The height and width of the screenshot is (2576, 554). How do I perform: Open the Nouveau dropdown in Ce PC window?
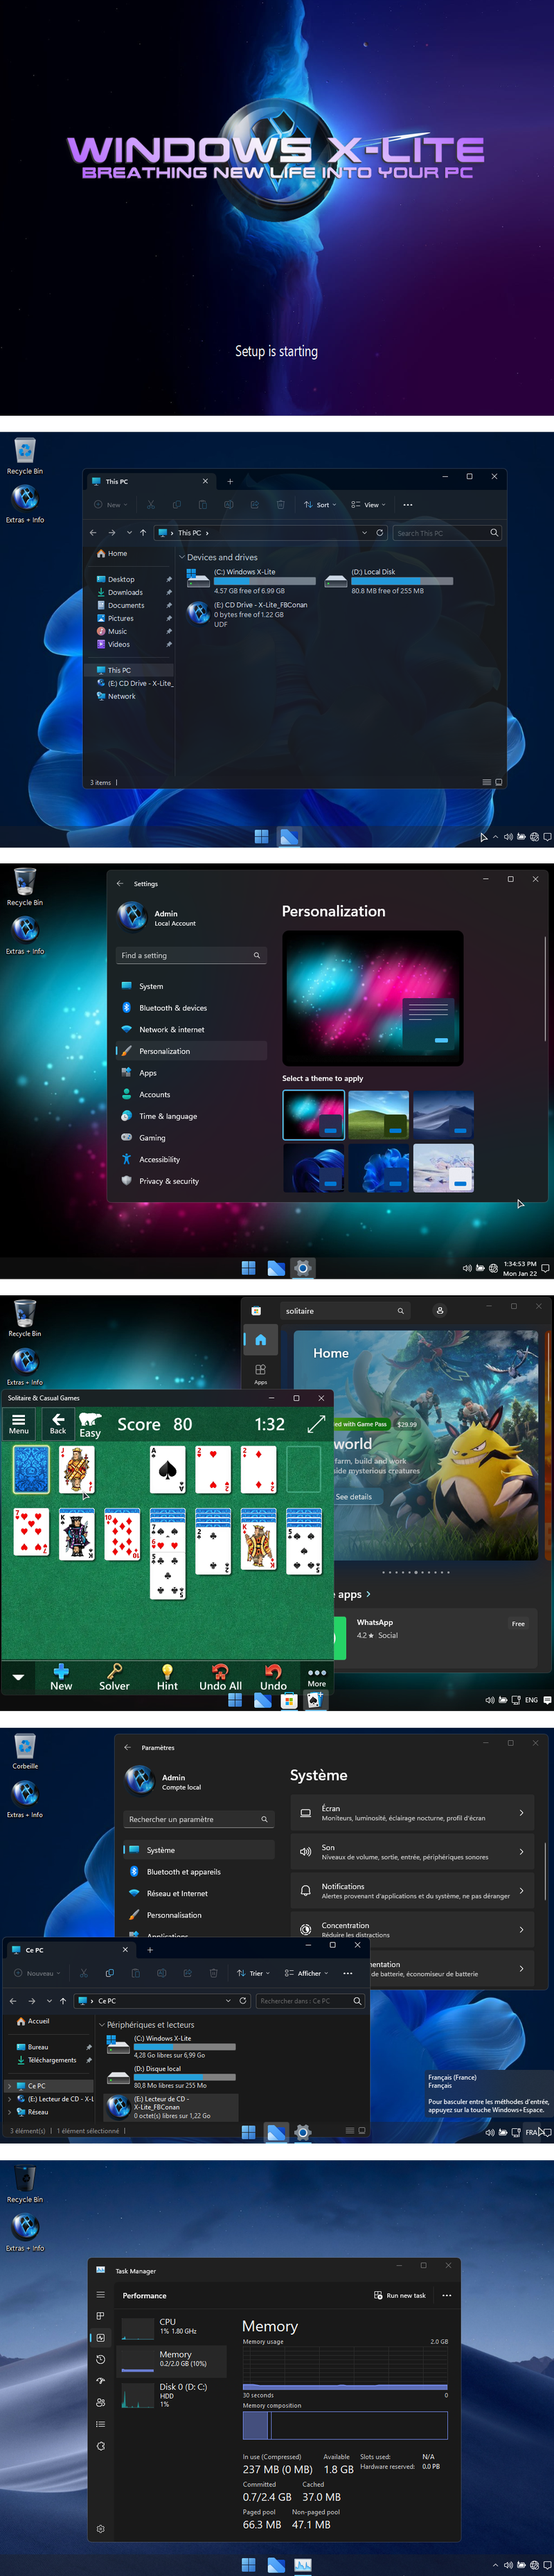(x=37, y=1973)
